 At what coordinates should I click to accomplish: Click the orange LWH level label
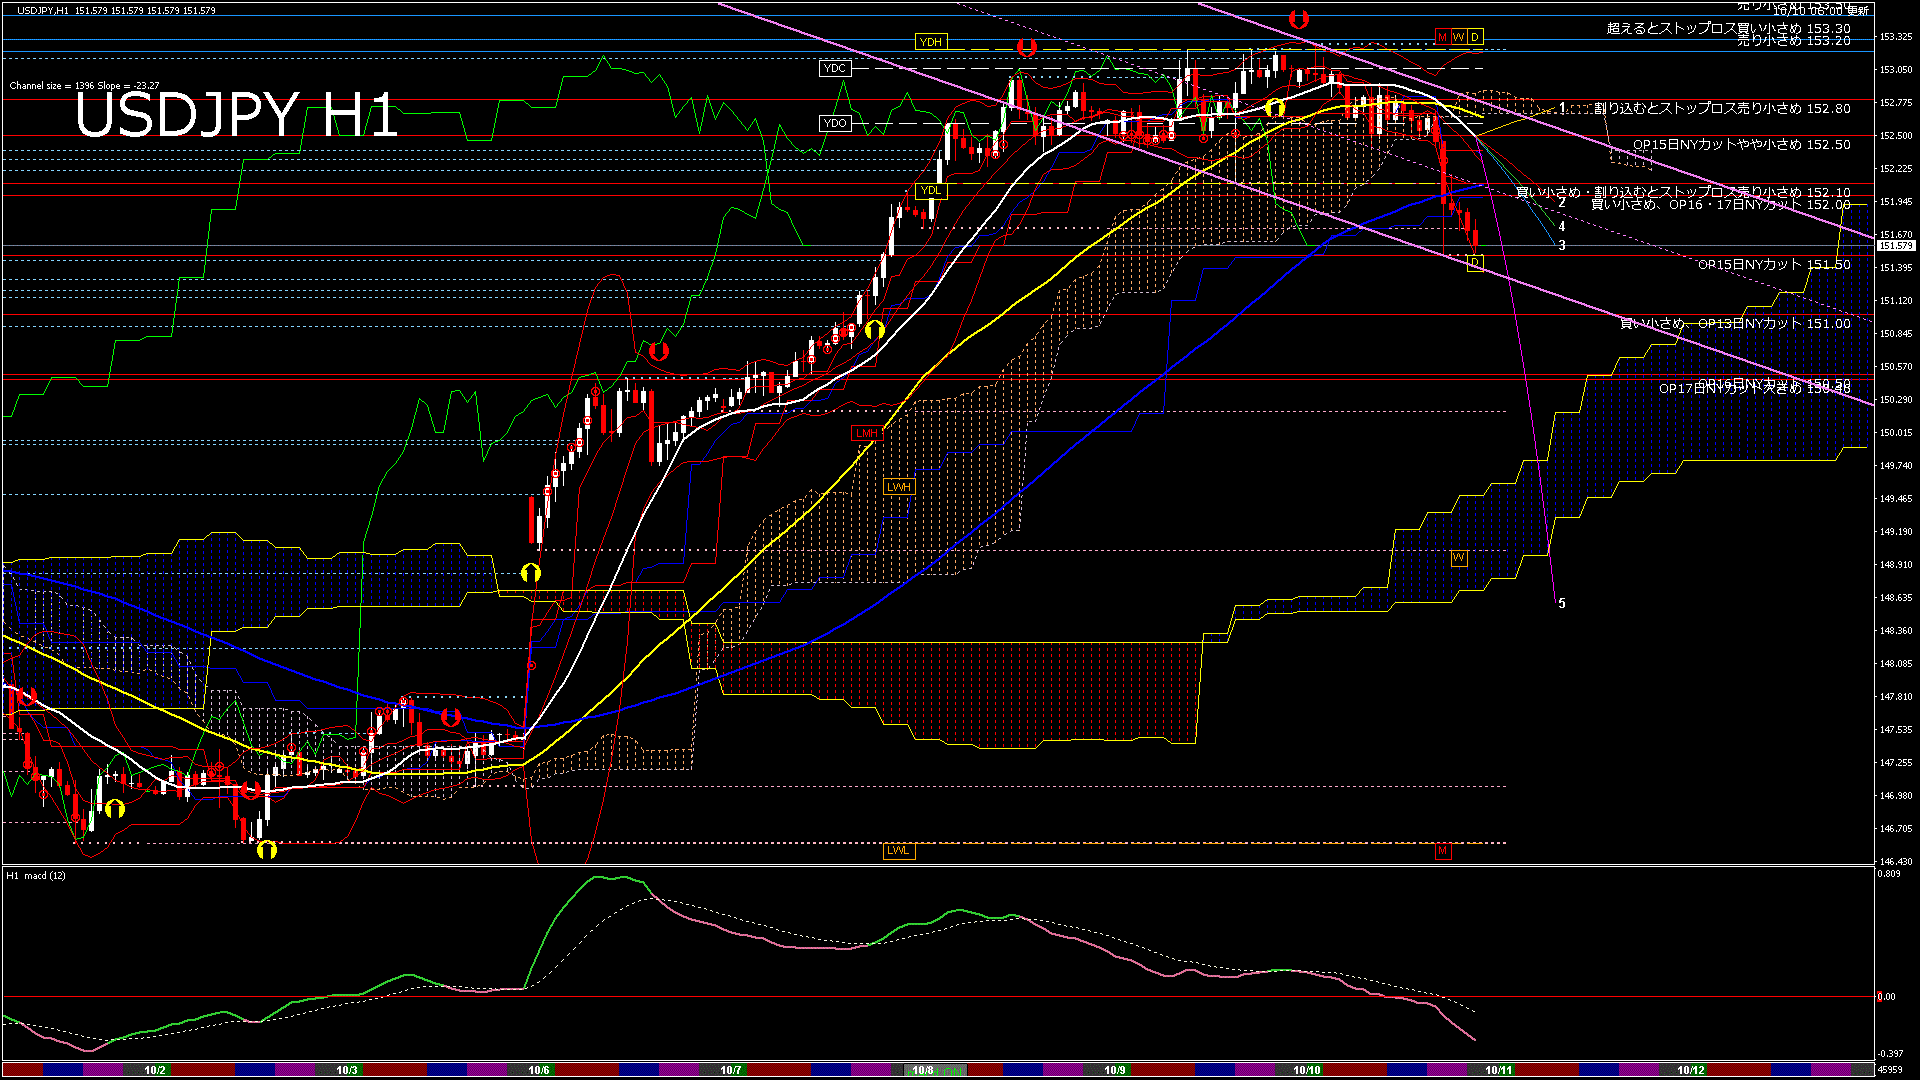898,487
